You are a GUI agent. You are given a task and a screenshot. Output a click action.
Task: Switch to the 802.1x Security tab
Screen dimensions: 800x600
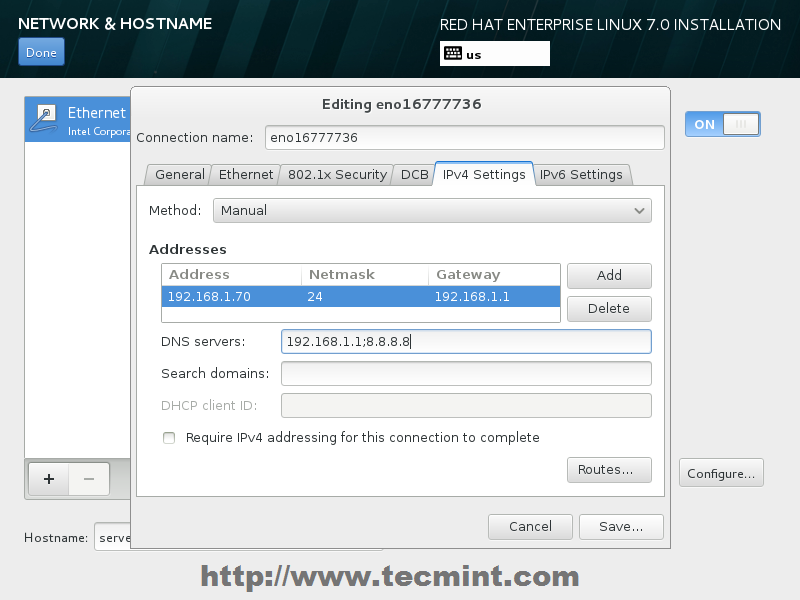(x=337, y=174)
